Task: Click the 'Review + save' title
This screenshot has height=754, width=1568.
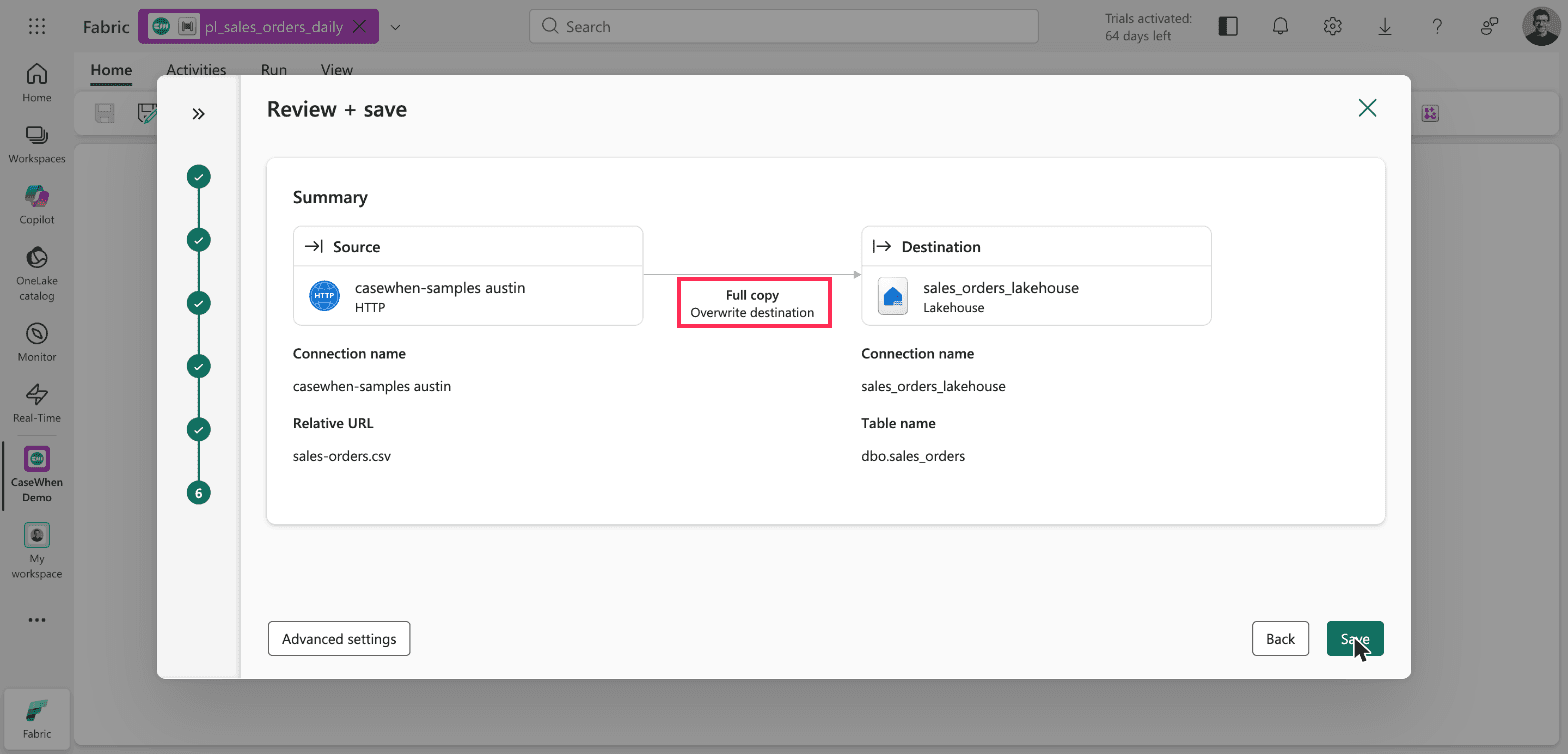Action: pyautogui.click(x=337, y=109)
